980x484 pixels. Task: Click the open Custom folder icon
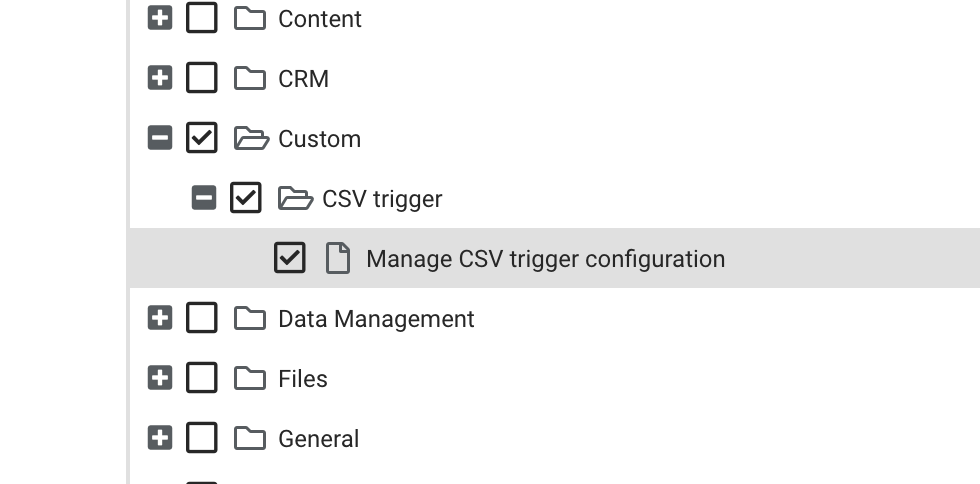click(251, 139)
